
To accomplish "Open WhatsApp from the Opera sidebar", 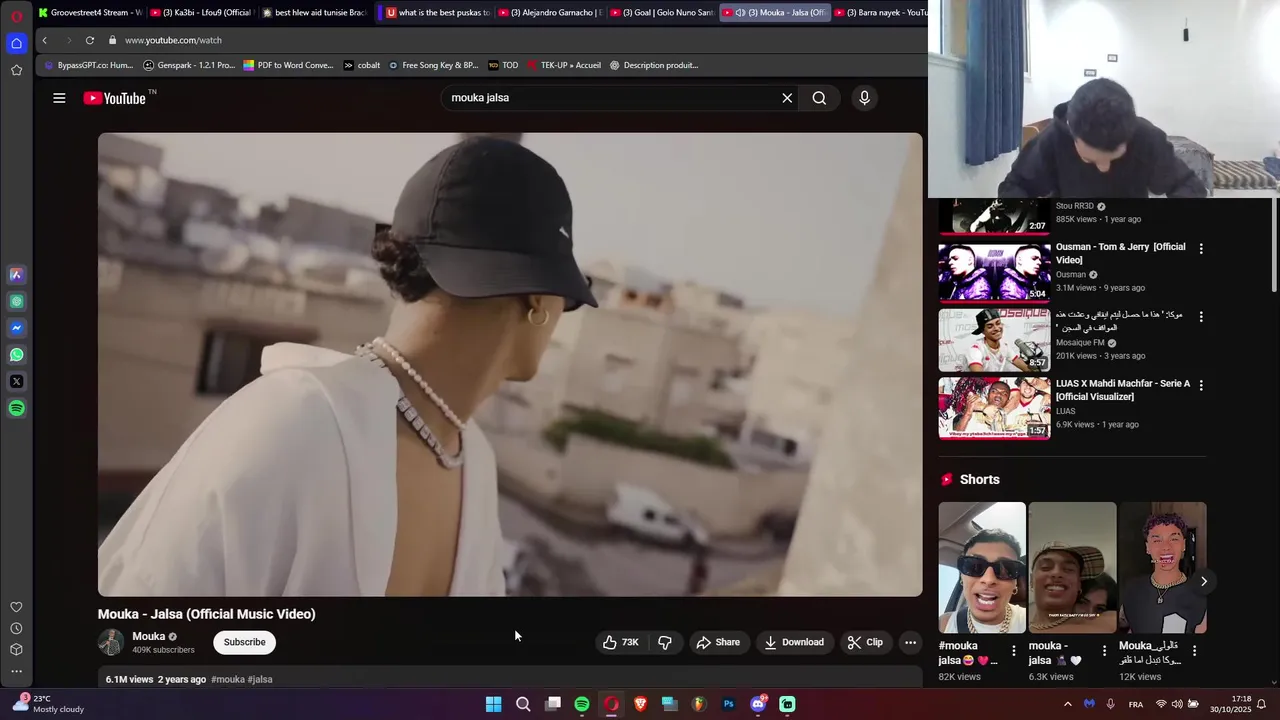I will coord(16,355).
